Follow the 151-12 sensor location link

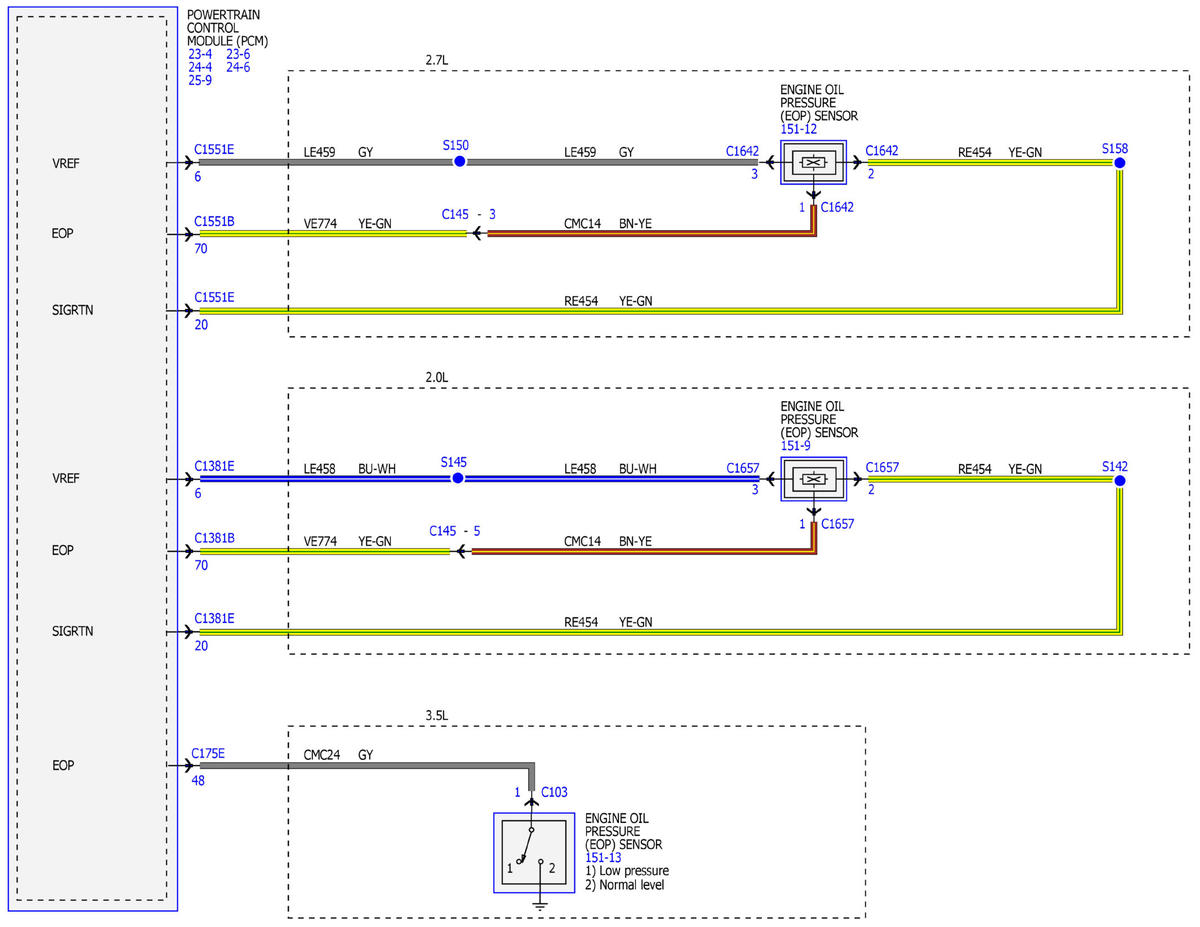pos(799,129)
